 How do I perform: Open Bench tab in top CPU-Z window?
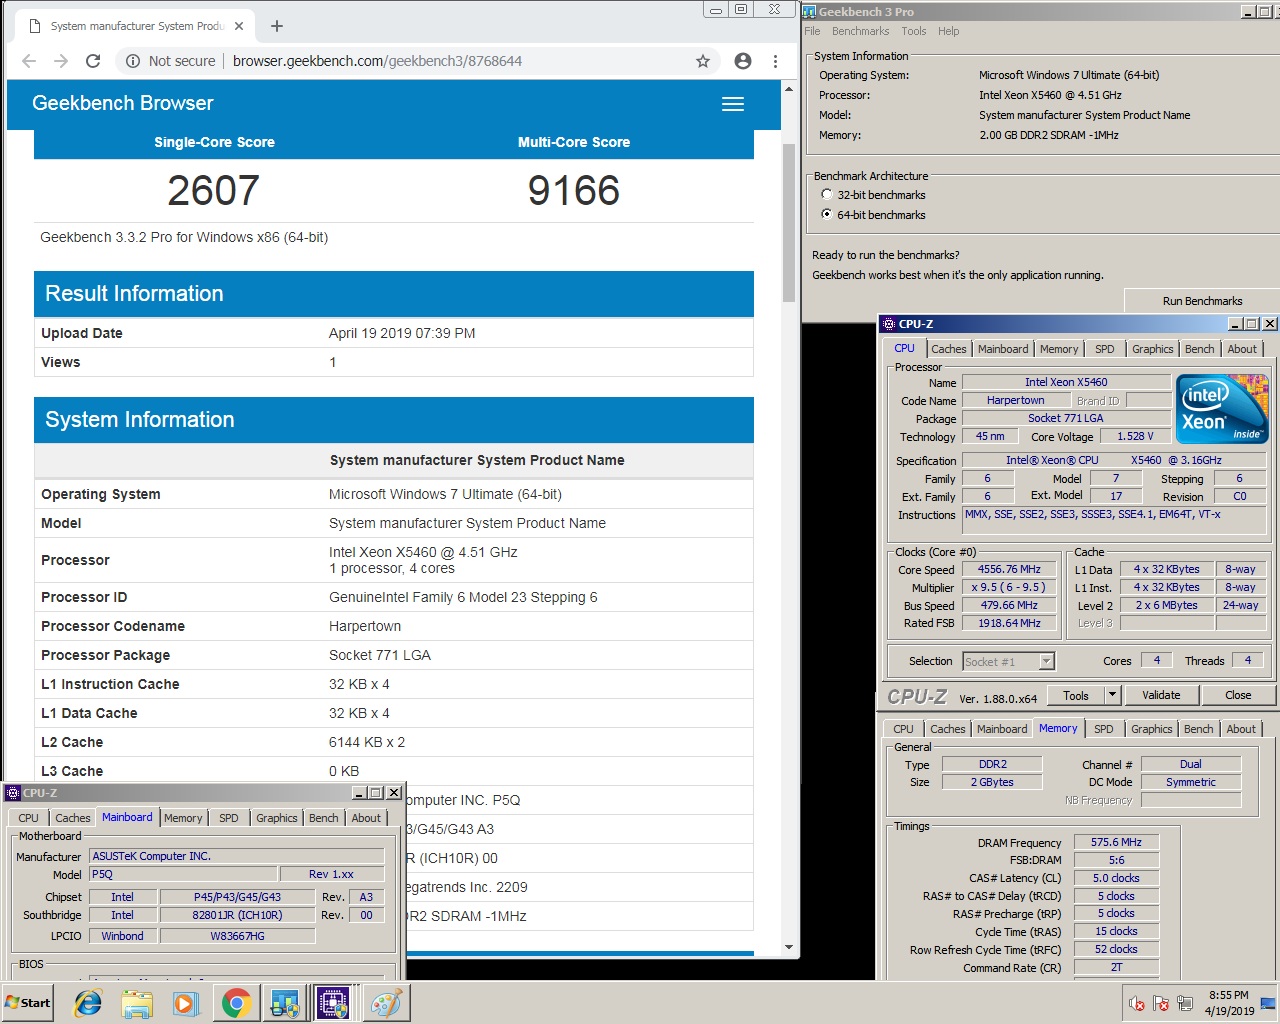tap(1200, 349)
